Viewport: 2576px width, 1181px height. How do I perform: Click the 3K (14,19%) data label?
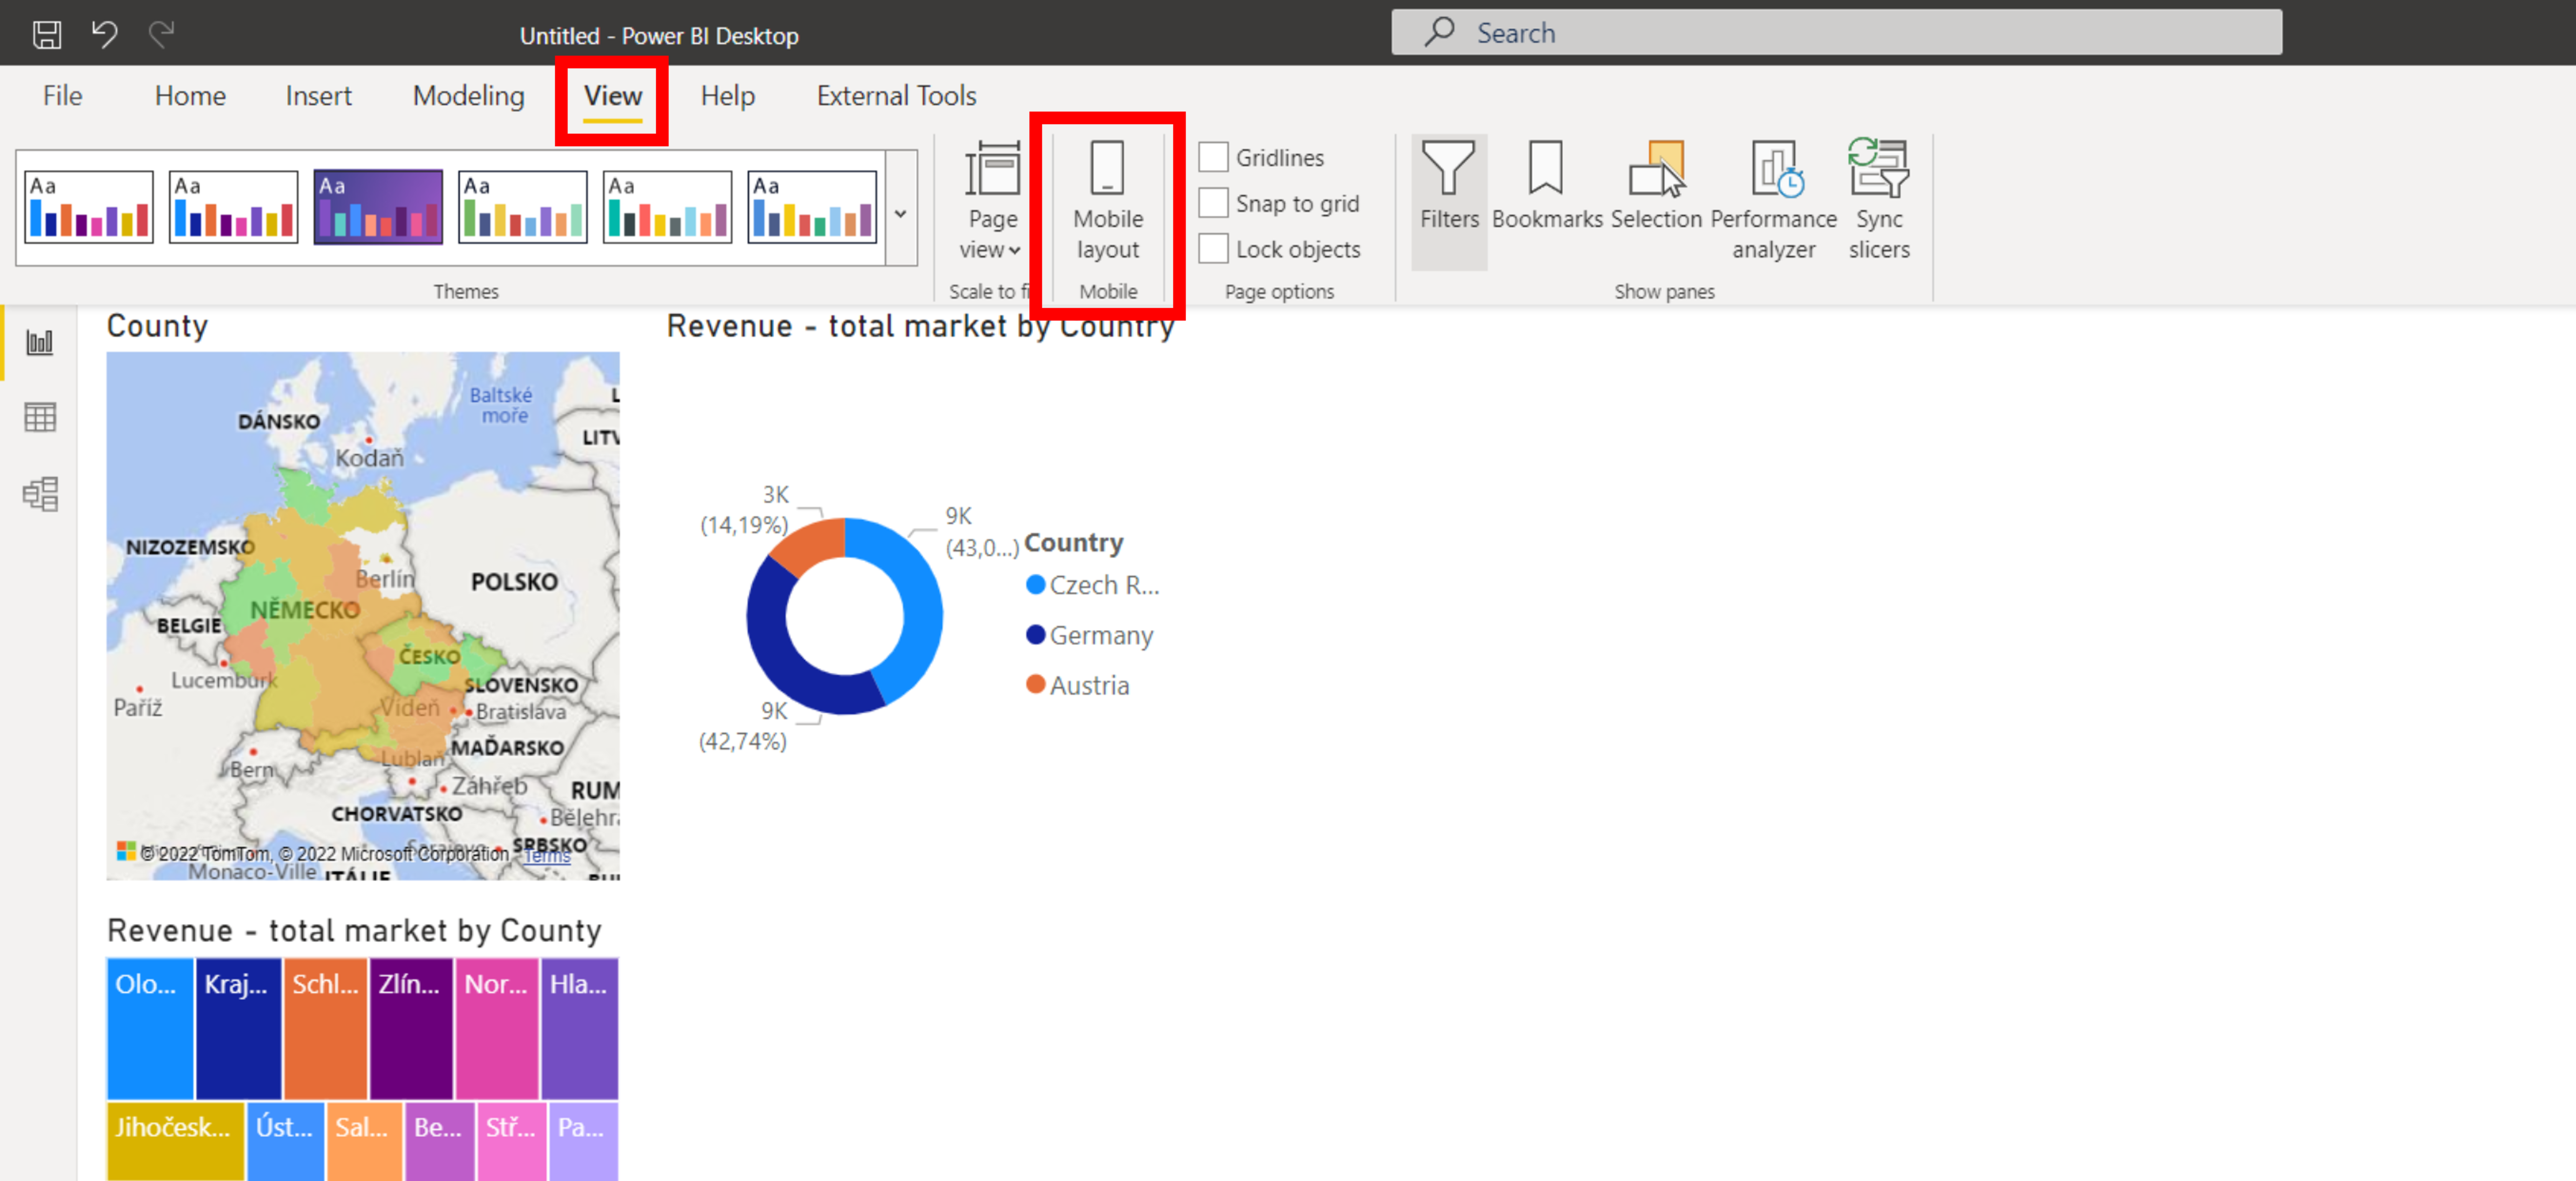[745, 509]
